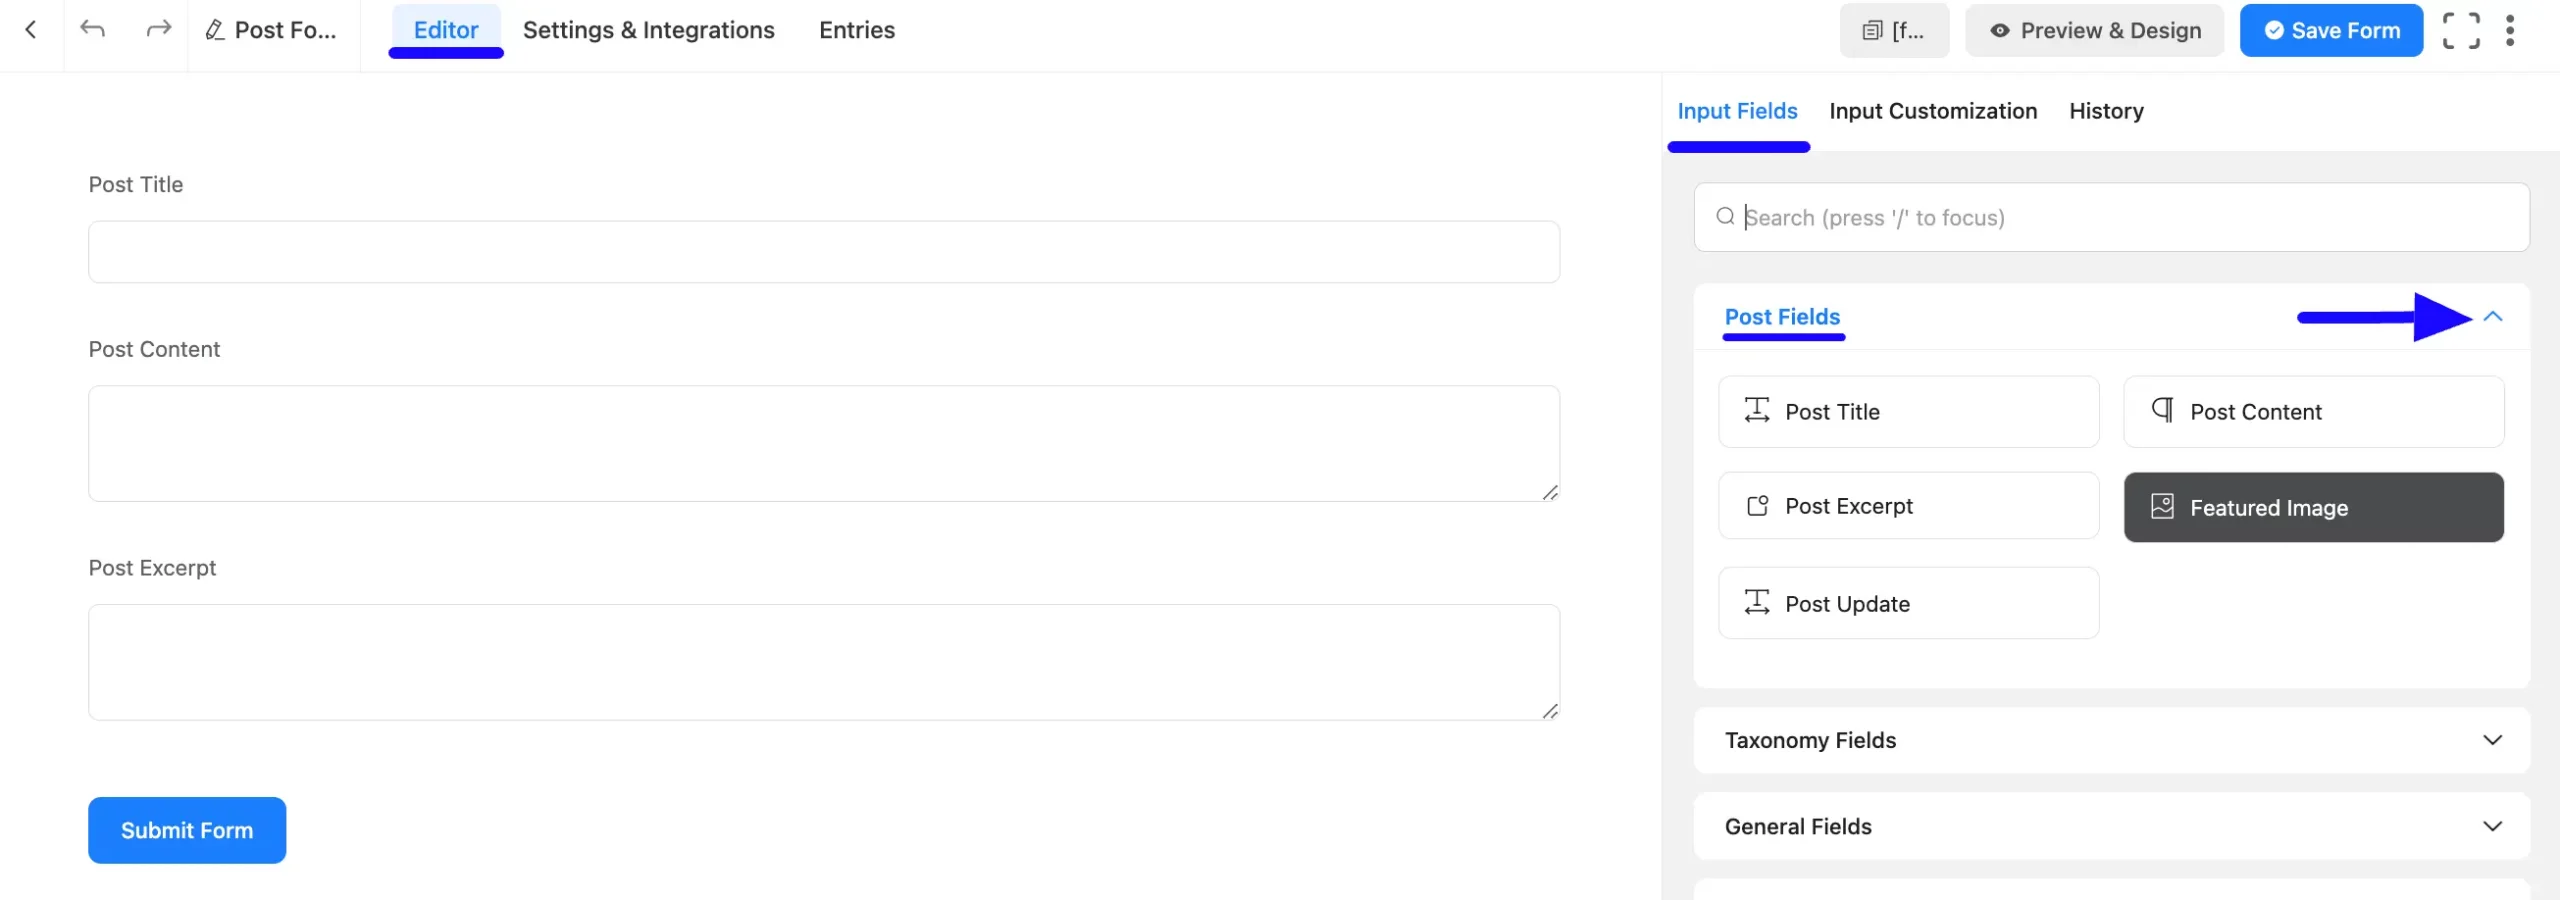Screen dimensions: 2560x900
Task: Click the search magnifier icon
Action: 1725,217
